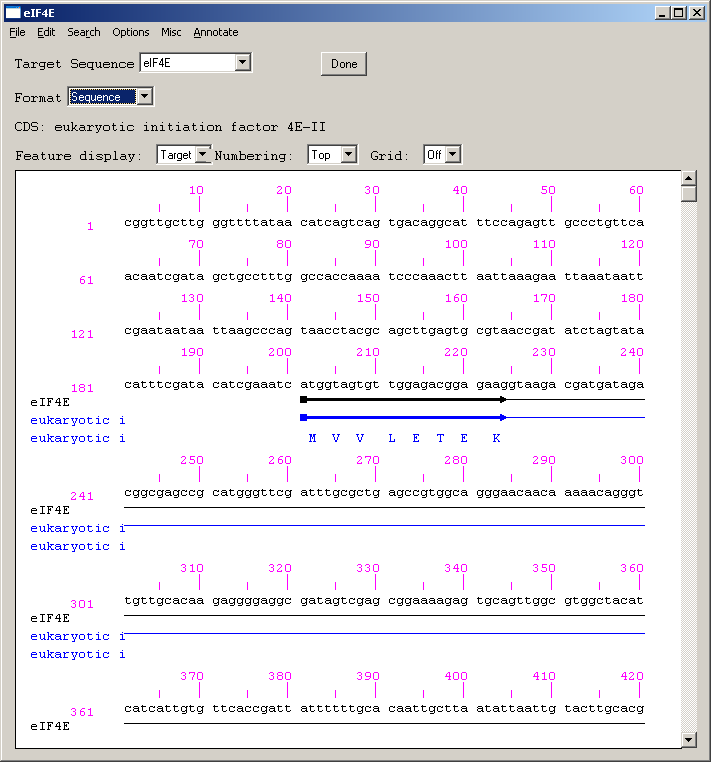Expand the Format dropdown
This screenshot has height=762, width=711.
(x=144, y=97)
